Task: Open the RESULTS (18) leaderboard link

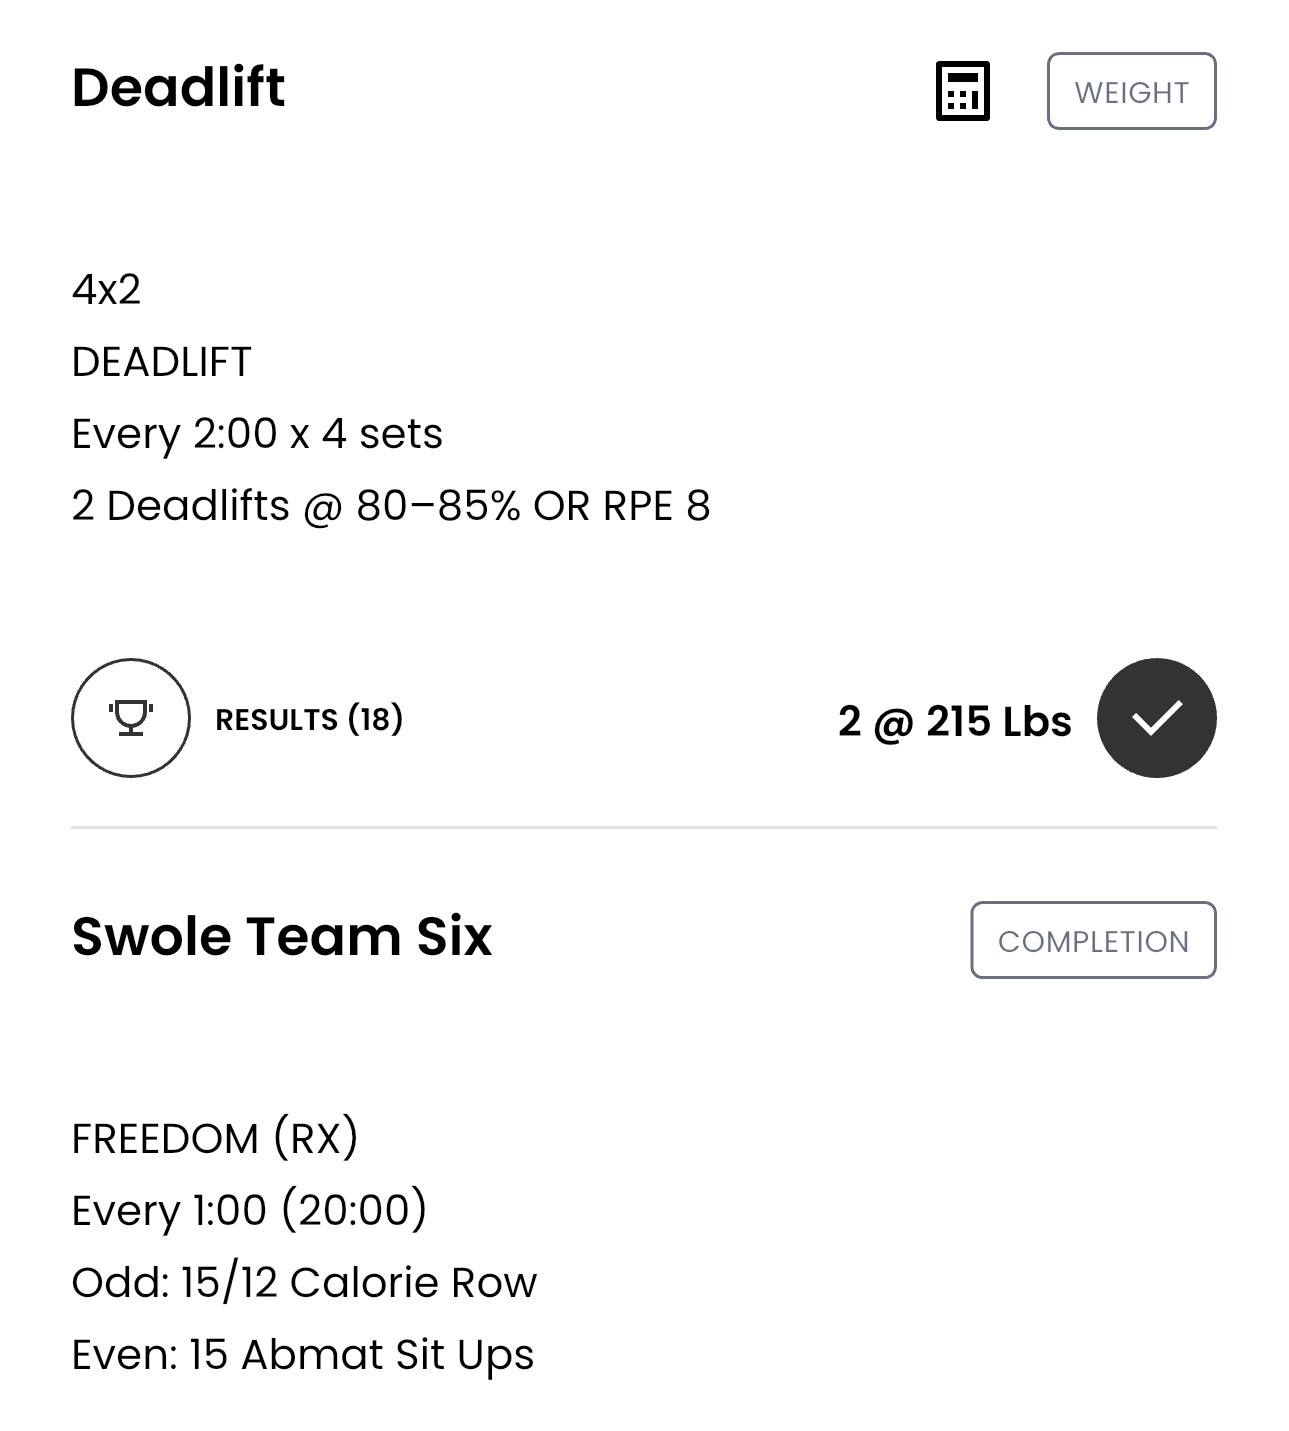Action: coord(309,719)
